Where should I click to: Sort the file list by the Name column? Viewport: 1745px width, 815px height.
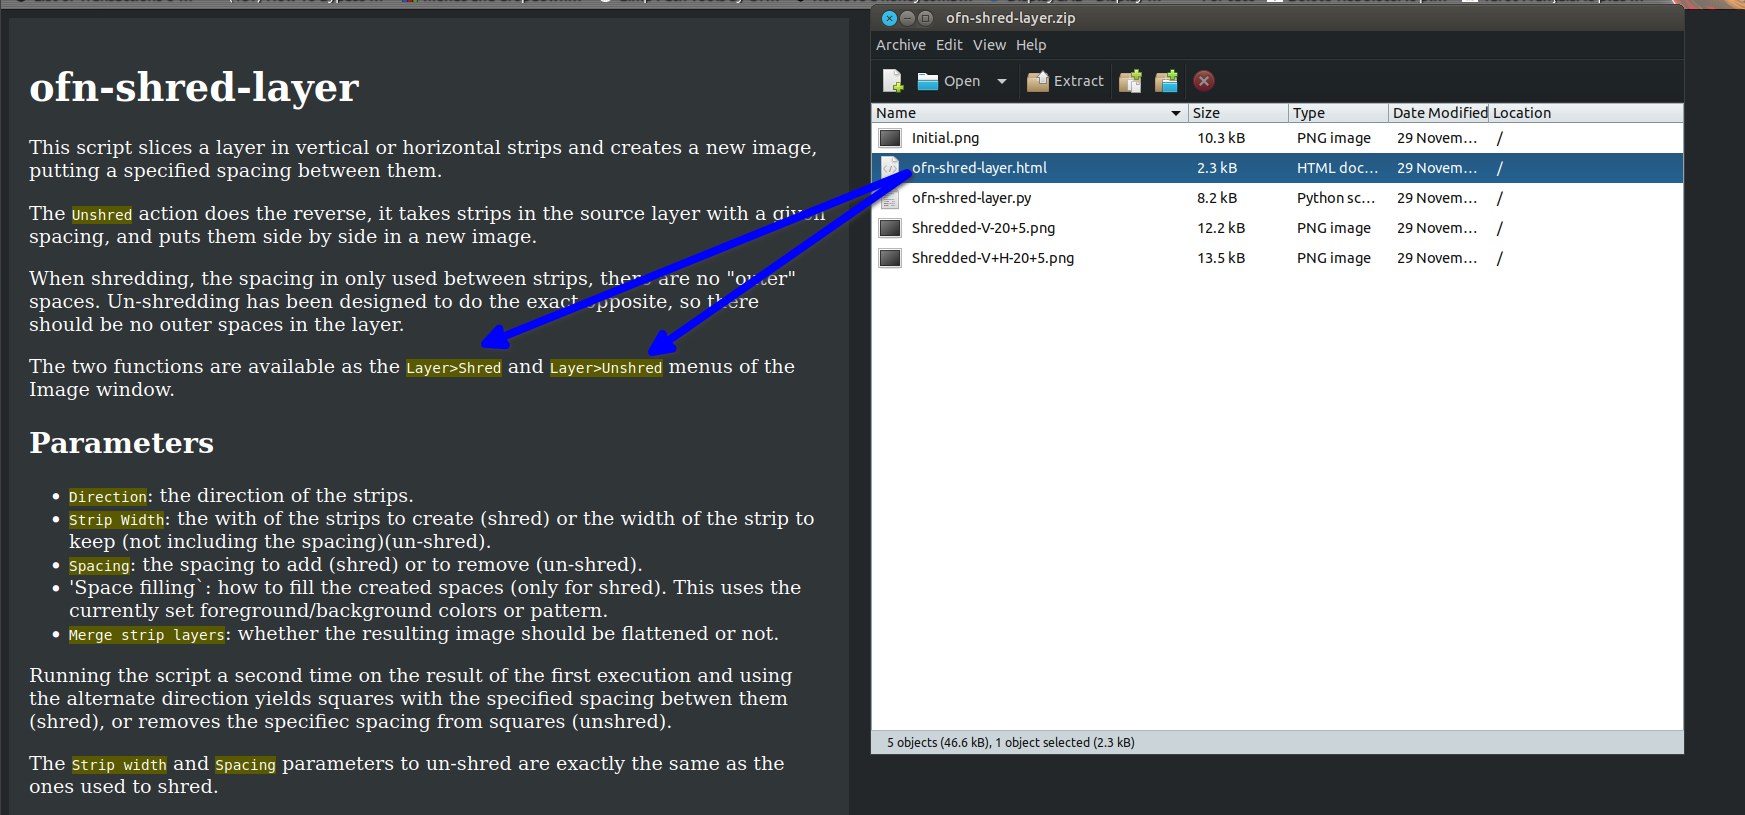pos(1029,113)
